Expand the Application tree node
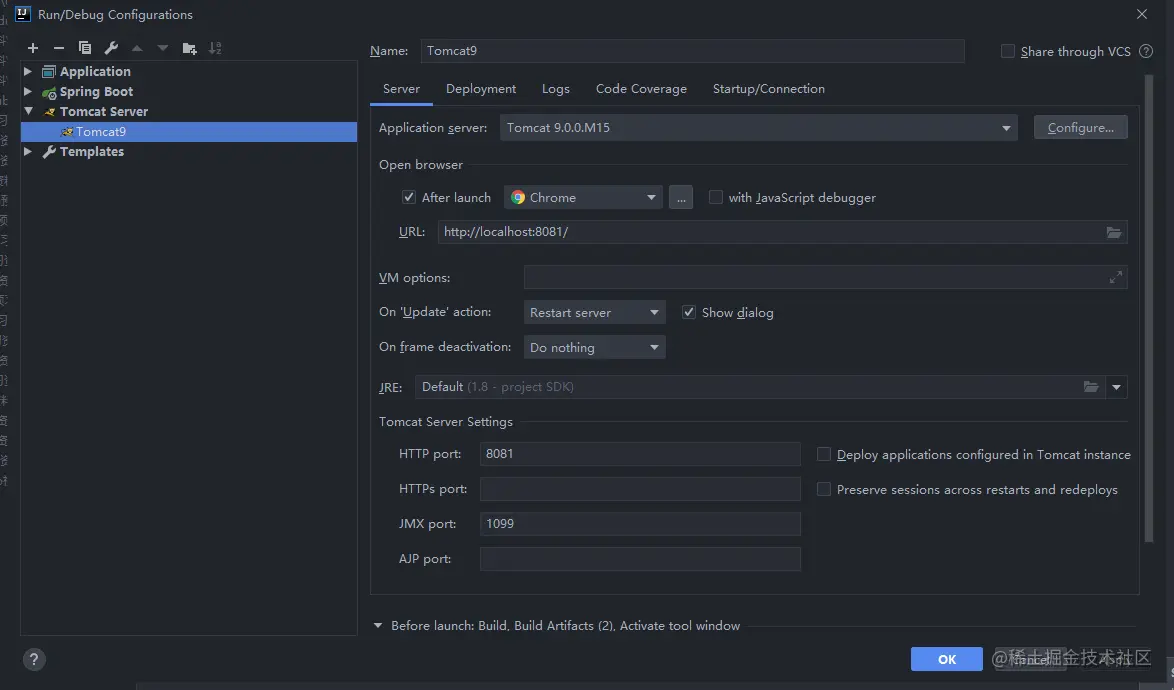This screenshot has width=1174, height=690. pyautogui.click(x=28, y=71)
